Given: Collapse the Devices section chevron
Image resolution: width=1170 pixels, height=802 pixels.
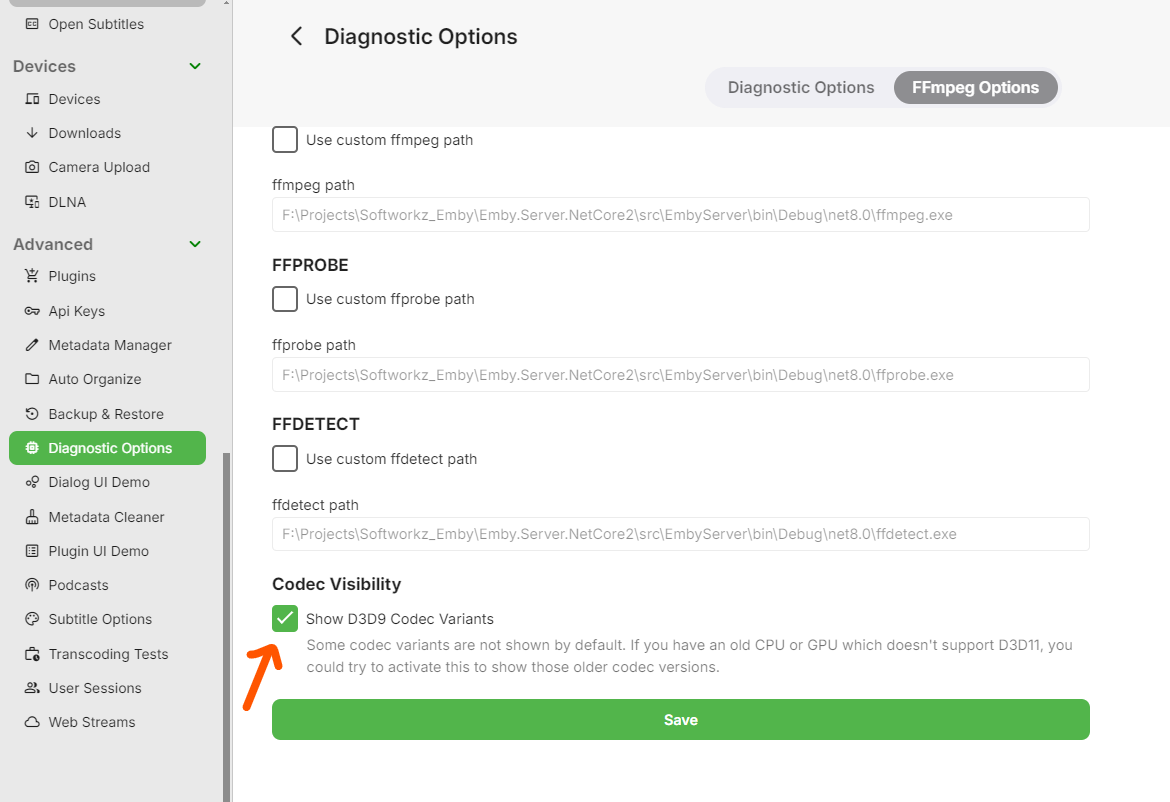Looking at the screenshot, I should tap(195, 66).
